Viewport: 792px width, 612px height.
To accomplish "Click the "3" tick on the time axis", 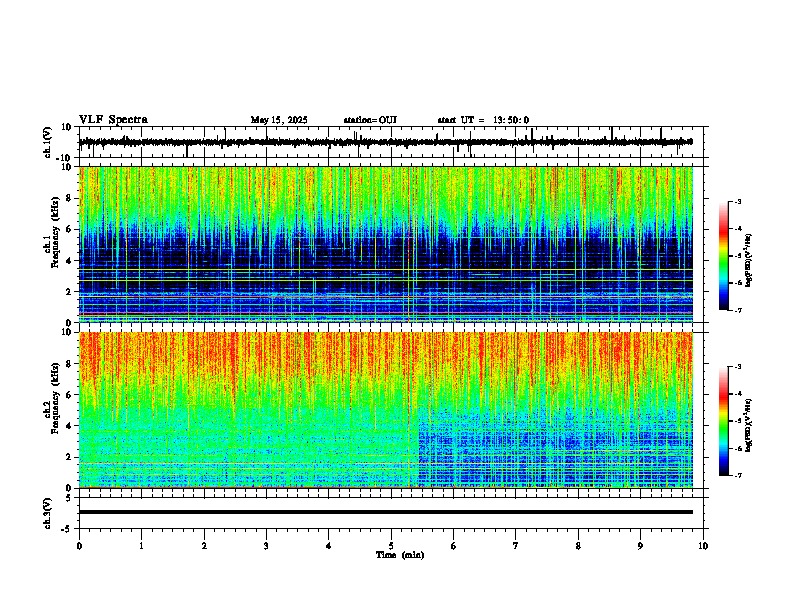I will tap(266, 546).
